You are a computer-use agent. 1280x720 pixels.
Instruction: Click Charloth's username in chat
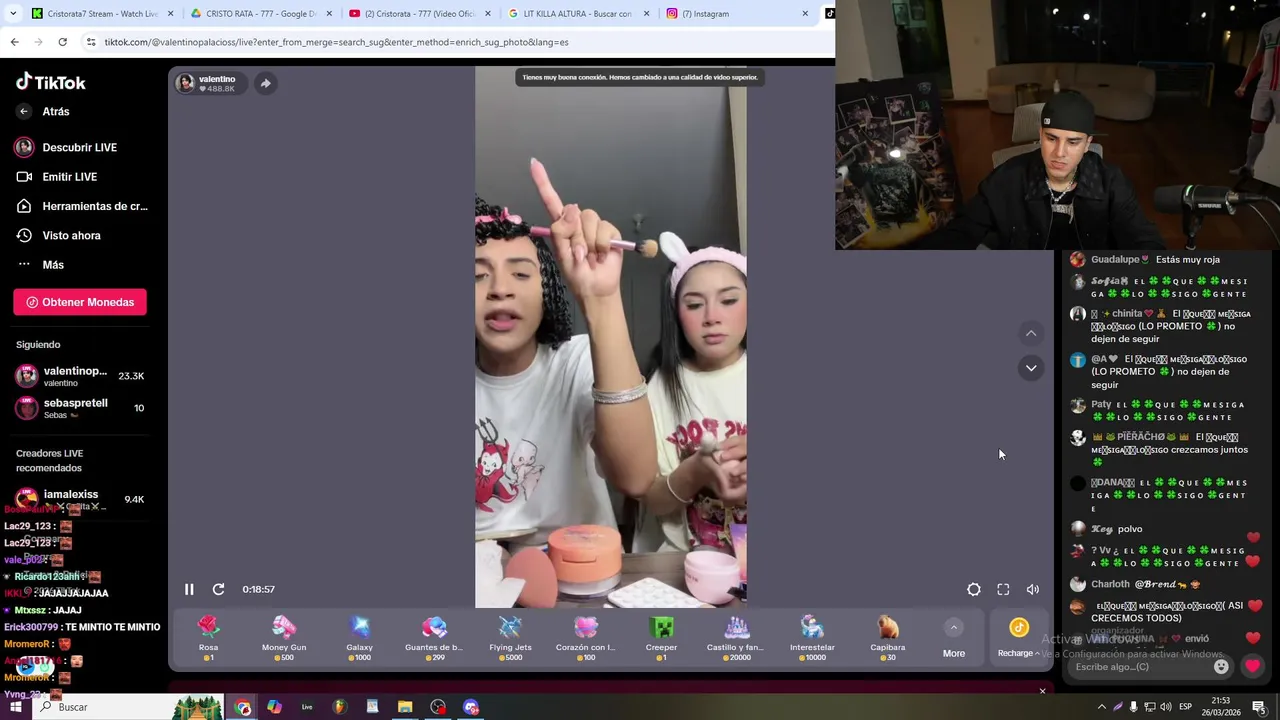coord(1110,584)
